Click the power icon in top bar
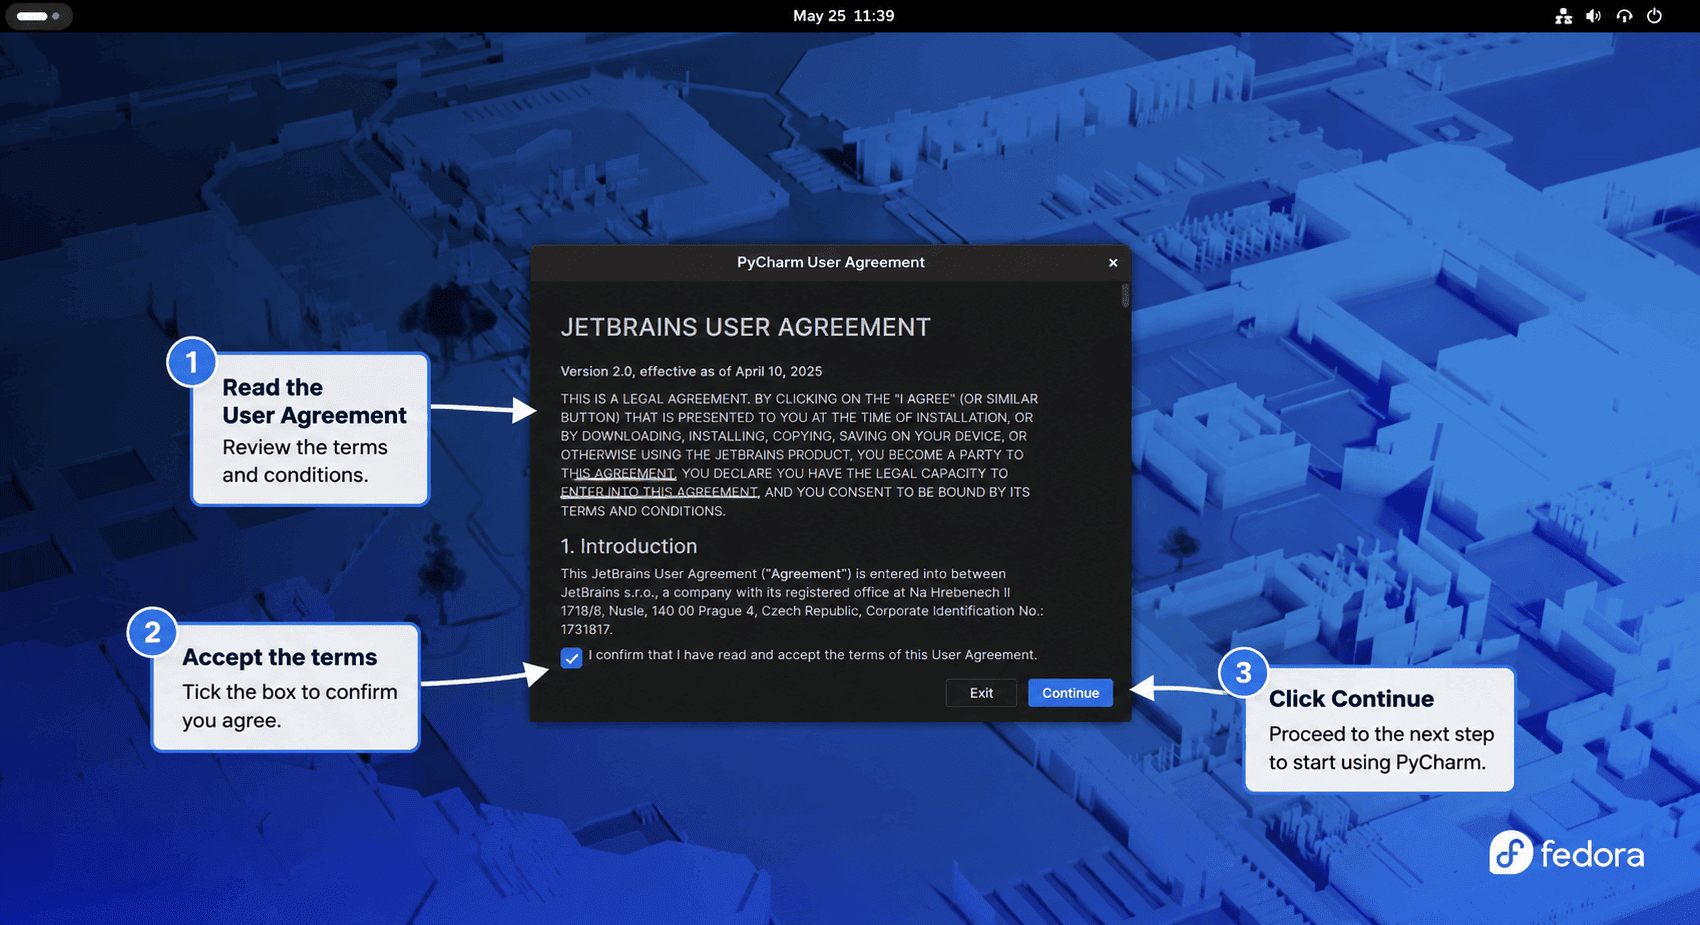This screenshot has height=925, width=1700. (x=1654, y=16)
